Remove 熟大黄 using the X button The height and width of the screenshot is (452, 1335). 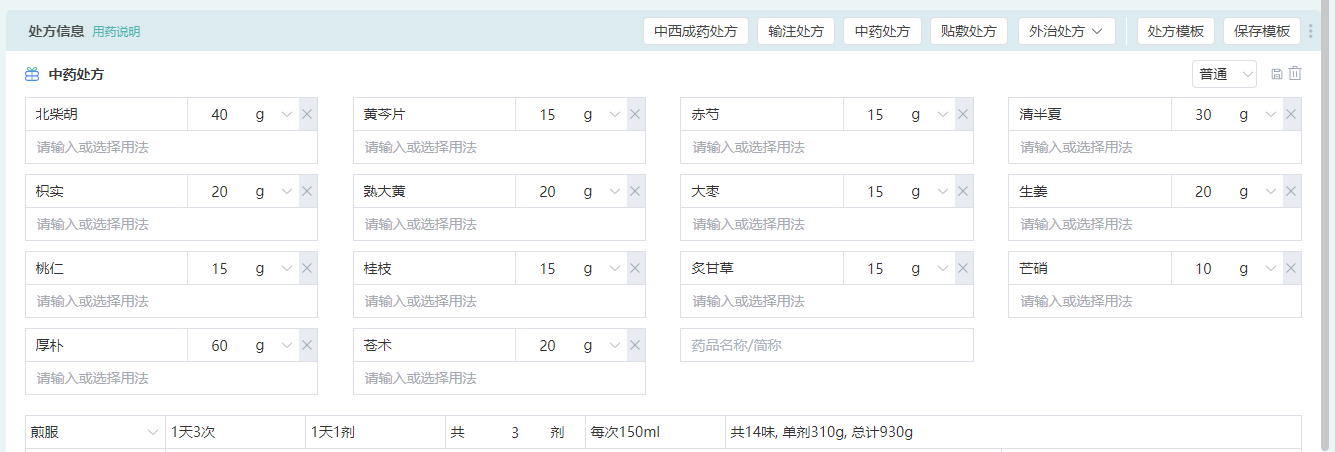pyautogui.click(x=635, y=192)
